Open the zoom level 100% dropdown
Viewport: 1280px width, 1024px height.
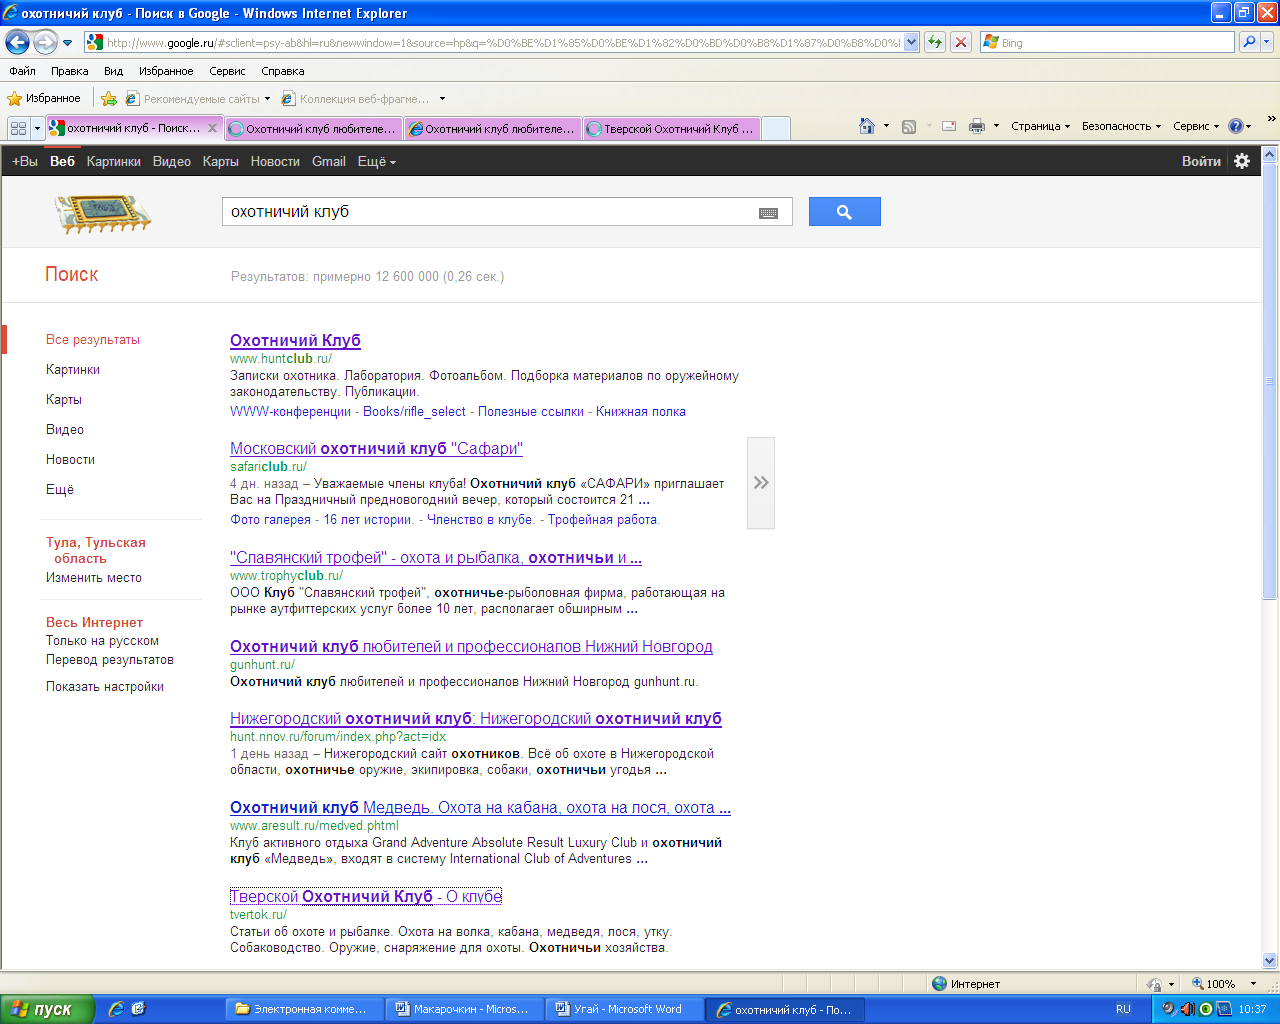[1253, 983]
